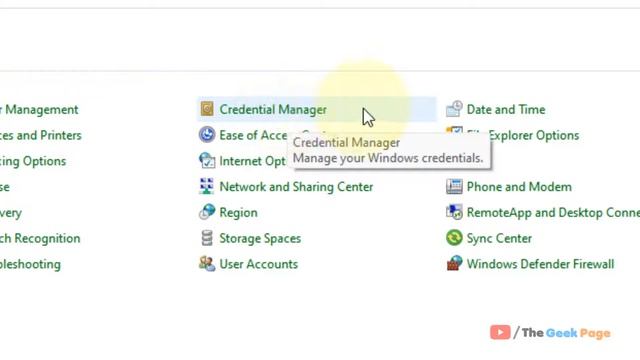This screenshot has width=640, height=360.
Task: Open the User Accounts link
Action: point(259,264)
